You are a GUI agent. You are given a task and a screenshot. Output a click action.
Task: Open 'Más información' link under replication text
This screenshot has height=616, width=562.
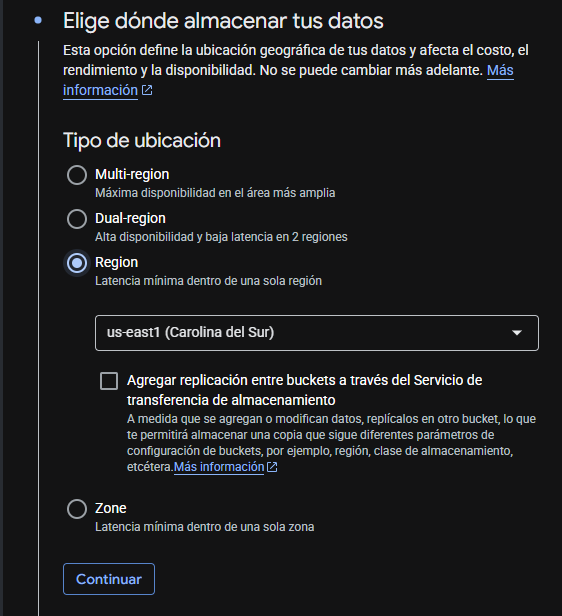(219, 467)
